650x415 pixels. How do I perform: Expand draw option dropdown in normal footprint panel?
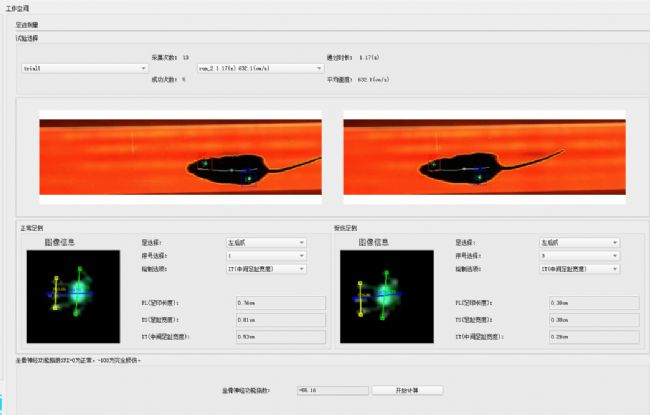tap(266, 268)
